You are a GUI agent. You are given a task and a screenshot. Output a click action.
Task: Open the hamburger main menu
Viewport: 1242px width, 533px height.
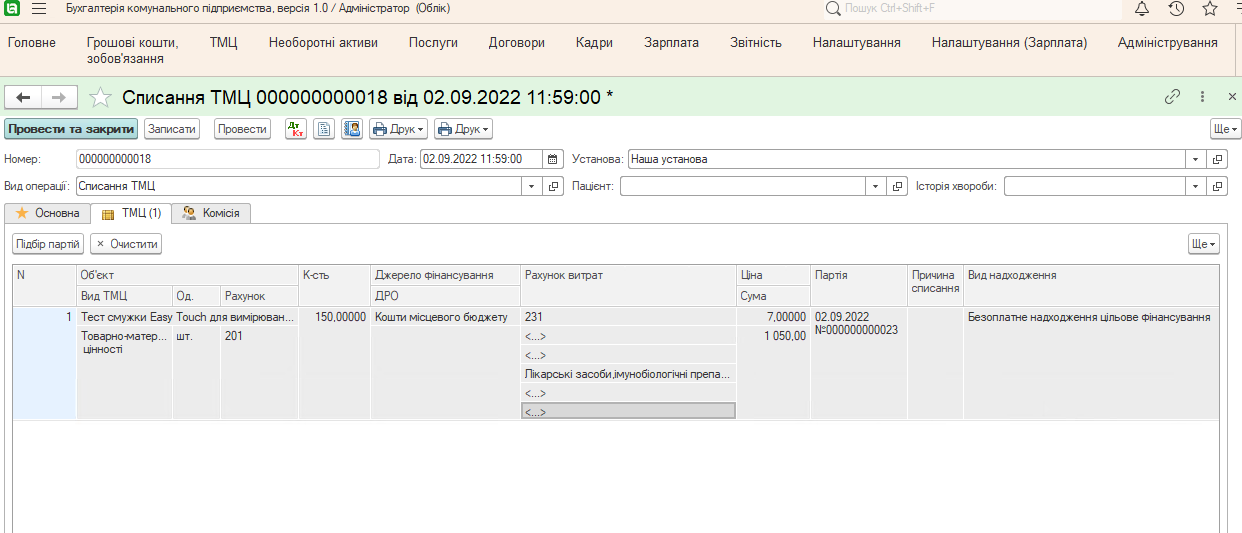(x=39, y=9)
